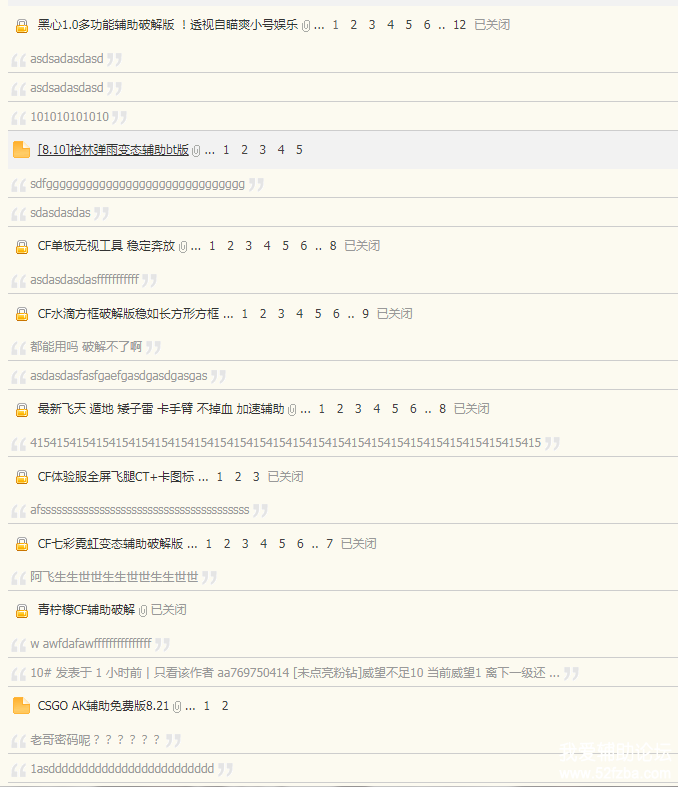Screen dimensions: 678x787
Task: Click reply preview beginning 'afsssssss'
Action: pyautogui.click(x=140, y=510)
